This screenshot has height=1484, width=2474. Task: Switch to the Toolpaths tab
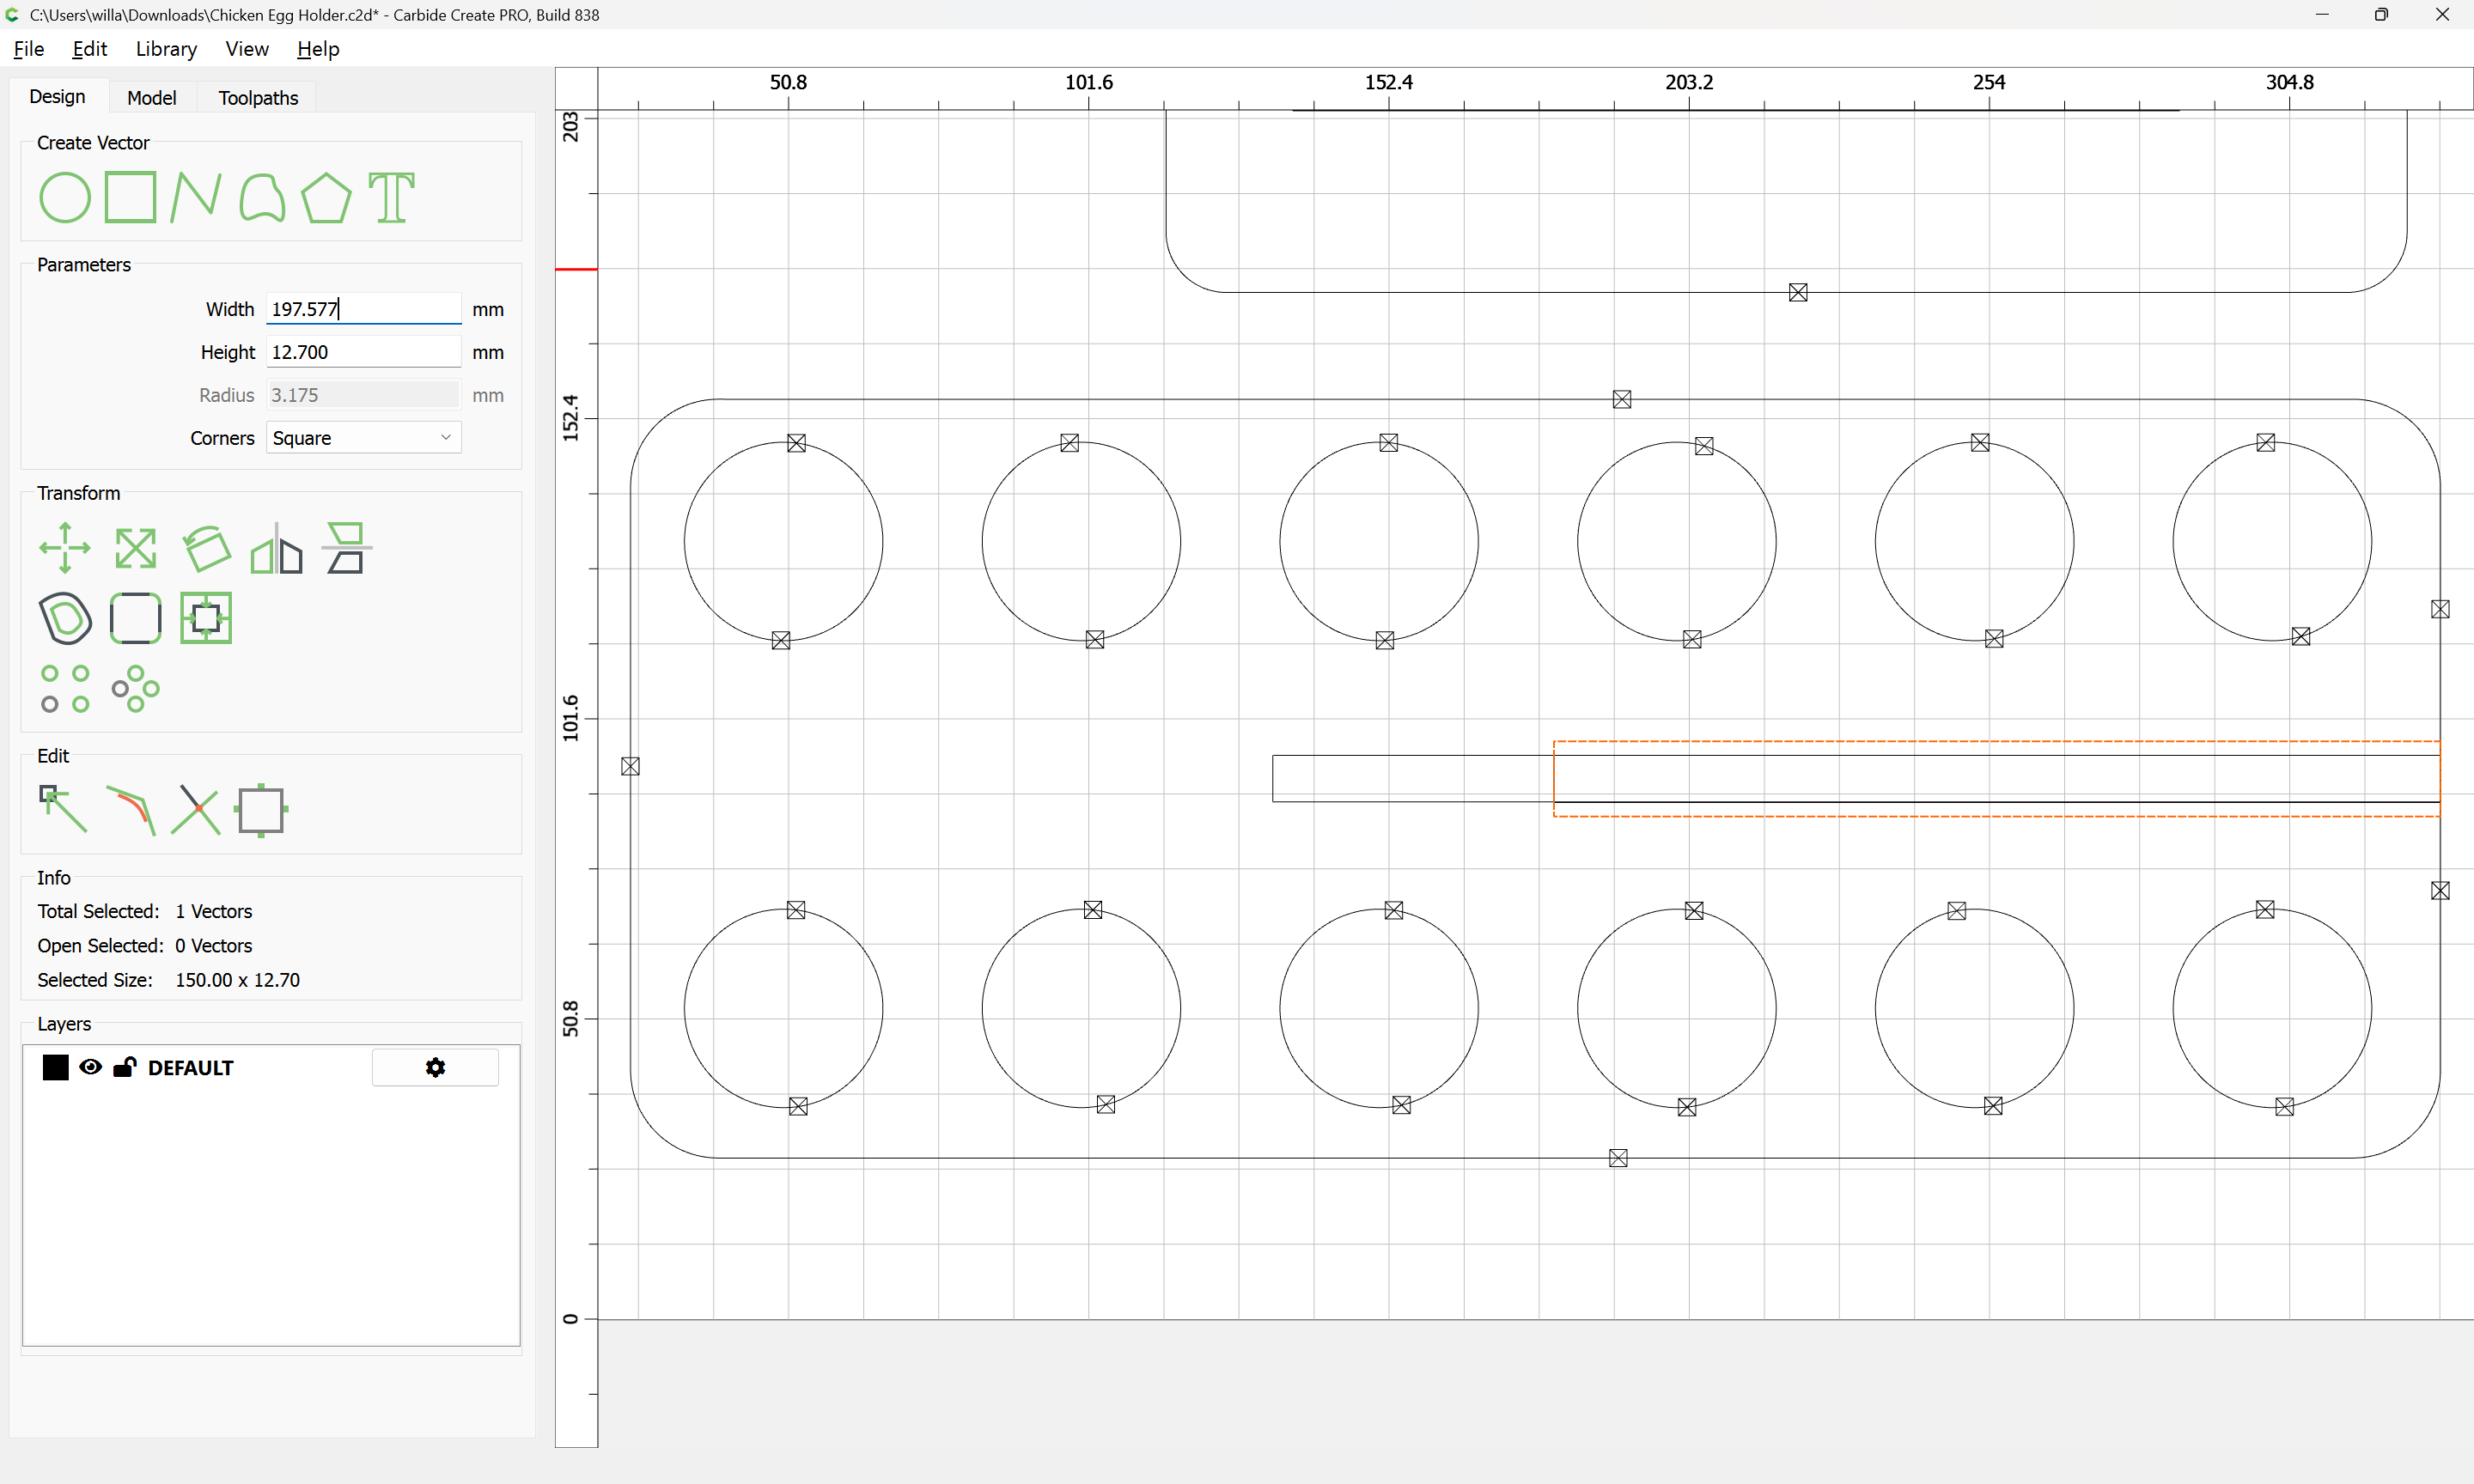click(x=258, y=98)
